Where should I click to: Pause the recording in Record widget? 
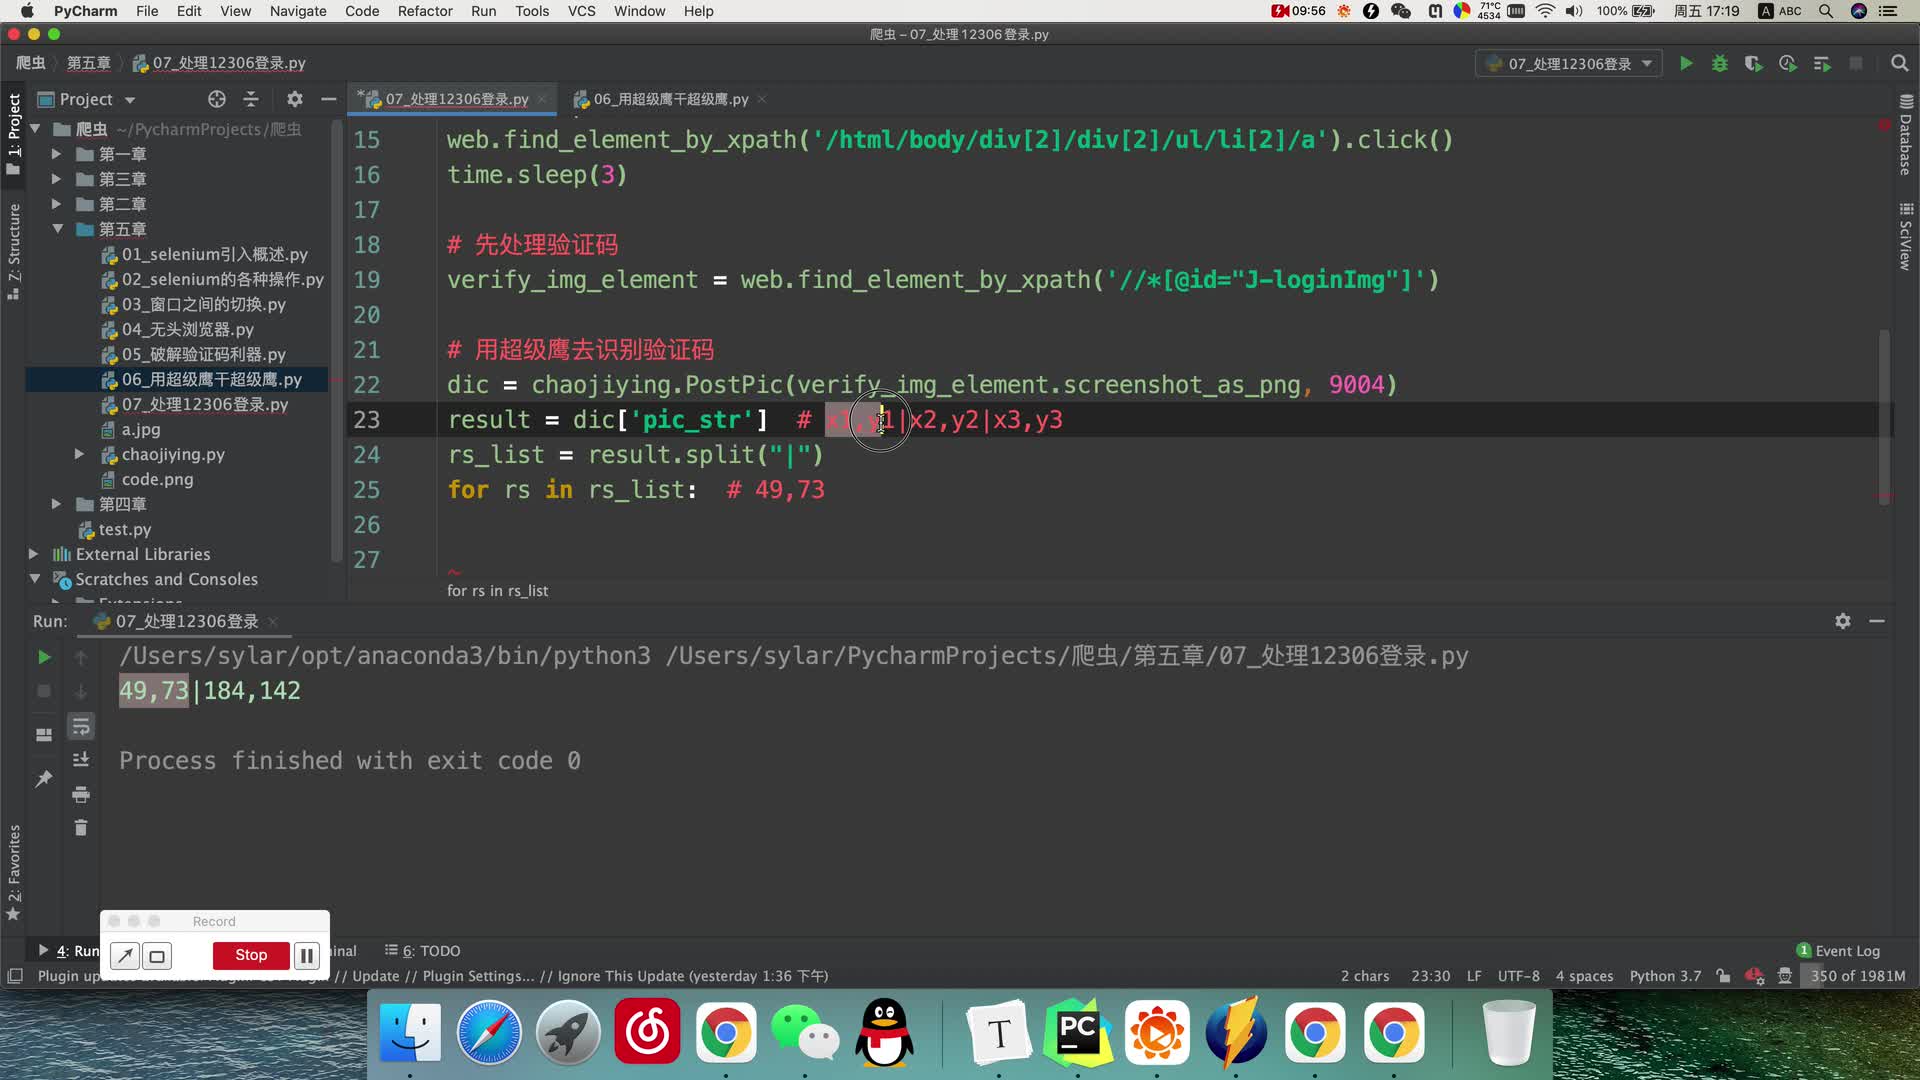307,955
